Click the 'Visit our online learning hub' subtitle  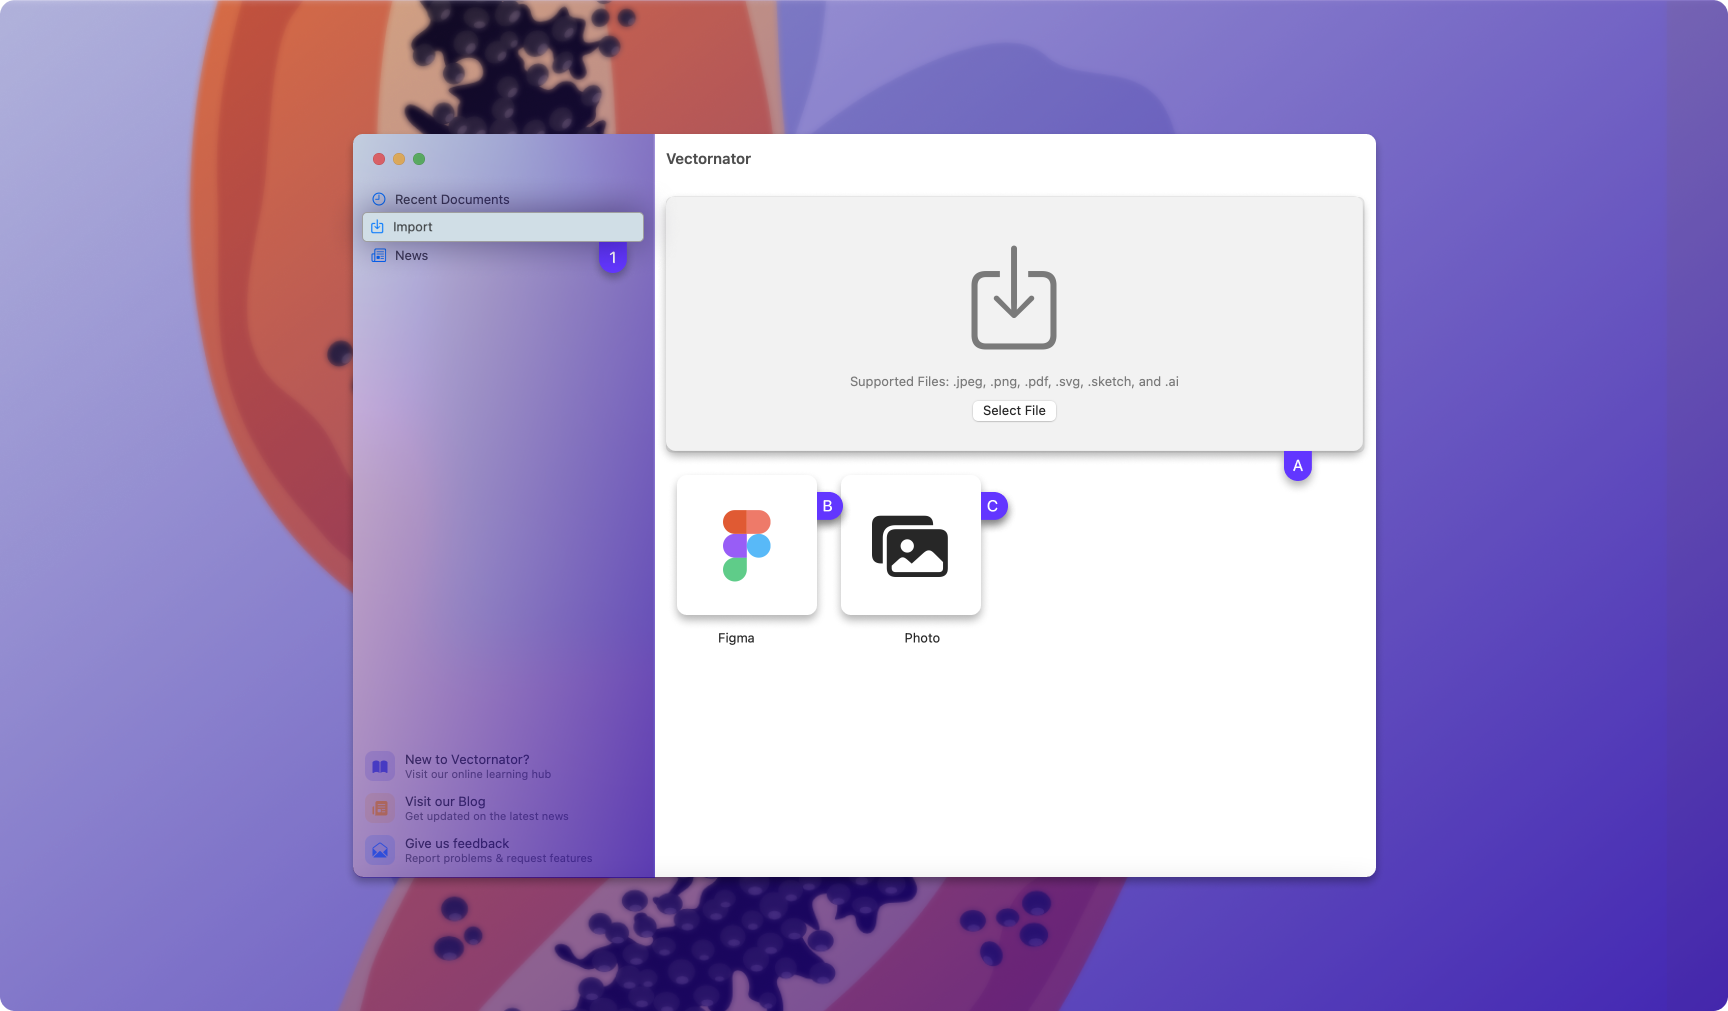point(478,774)
